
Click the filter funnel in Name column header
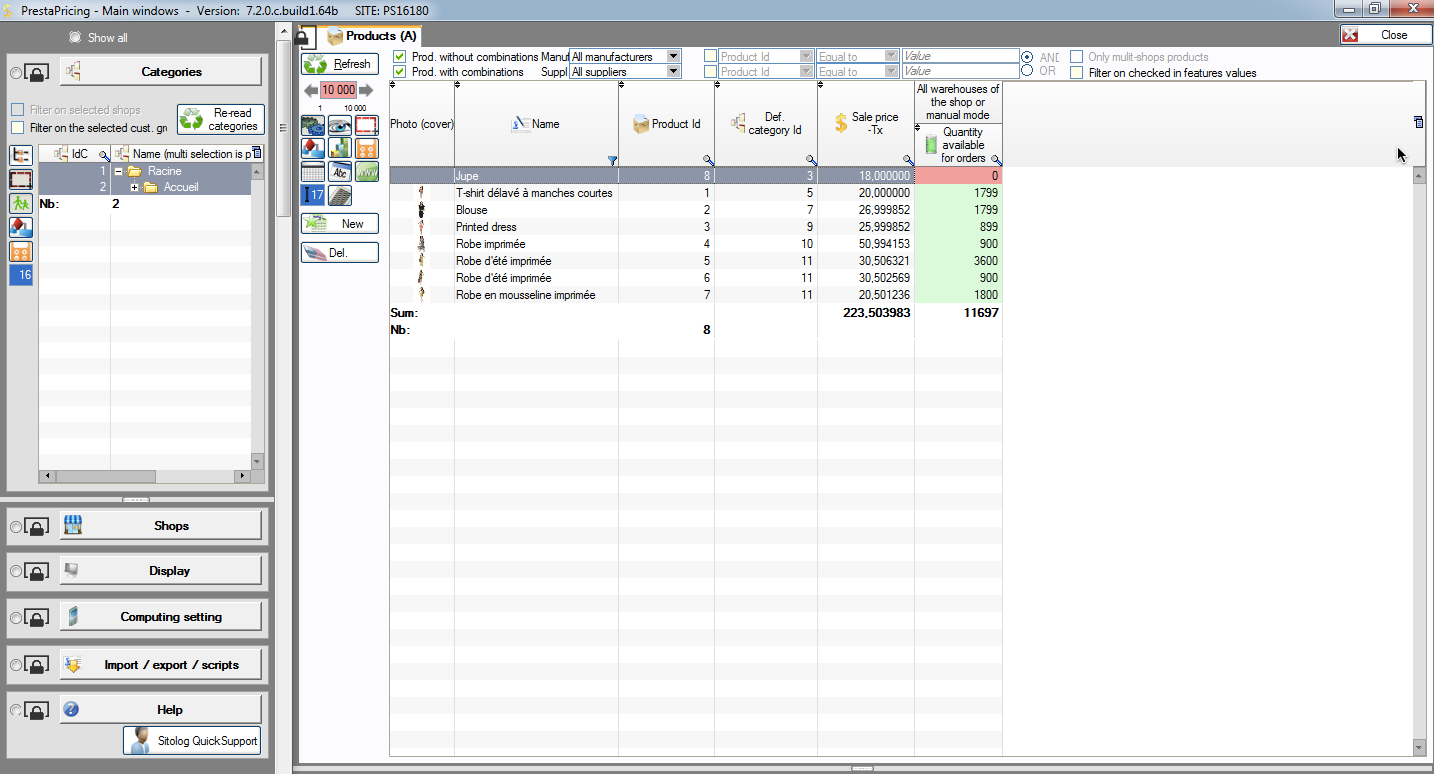(x=612, y=160)
